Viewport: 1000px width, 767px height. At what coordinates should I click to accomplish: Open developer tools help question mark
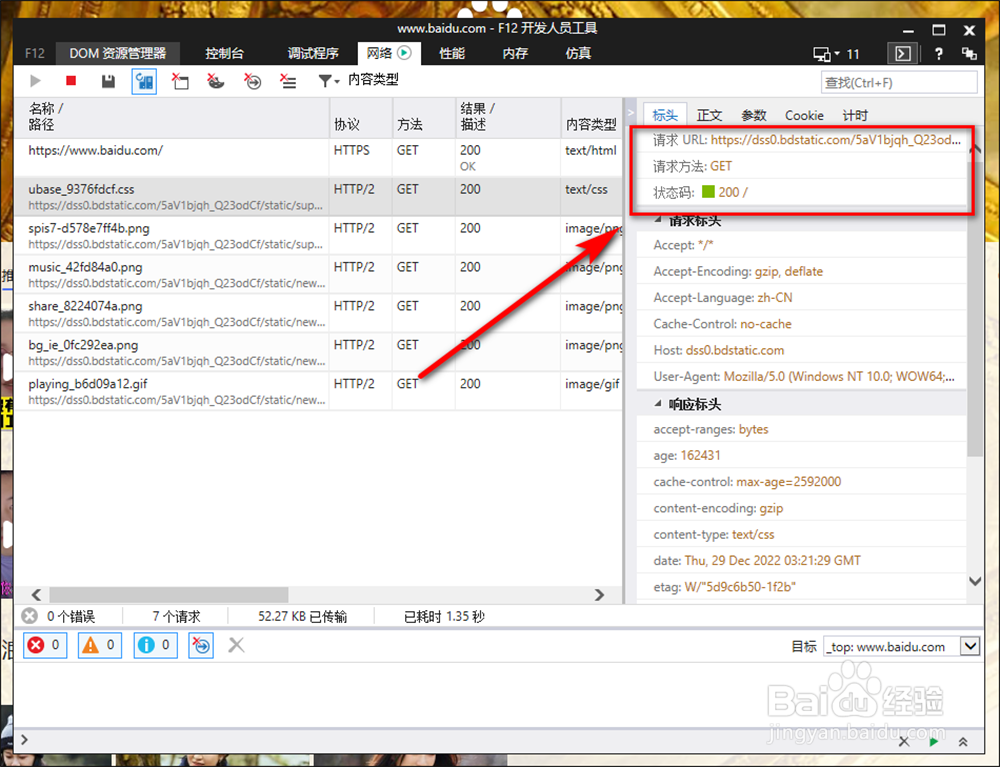click(x=938, y=54)
